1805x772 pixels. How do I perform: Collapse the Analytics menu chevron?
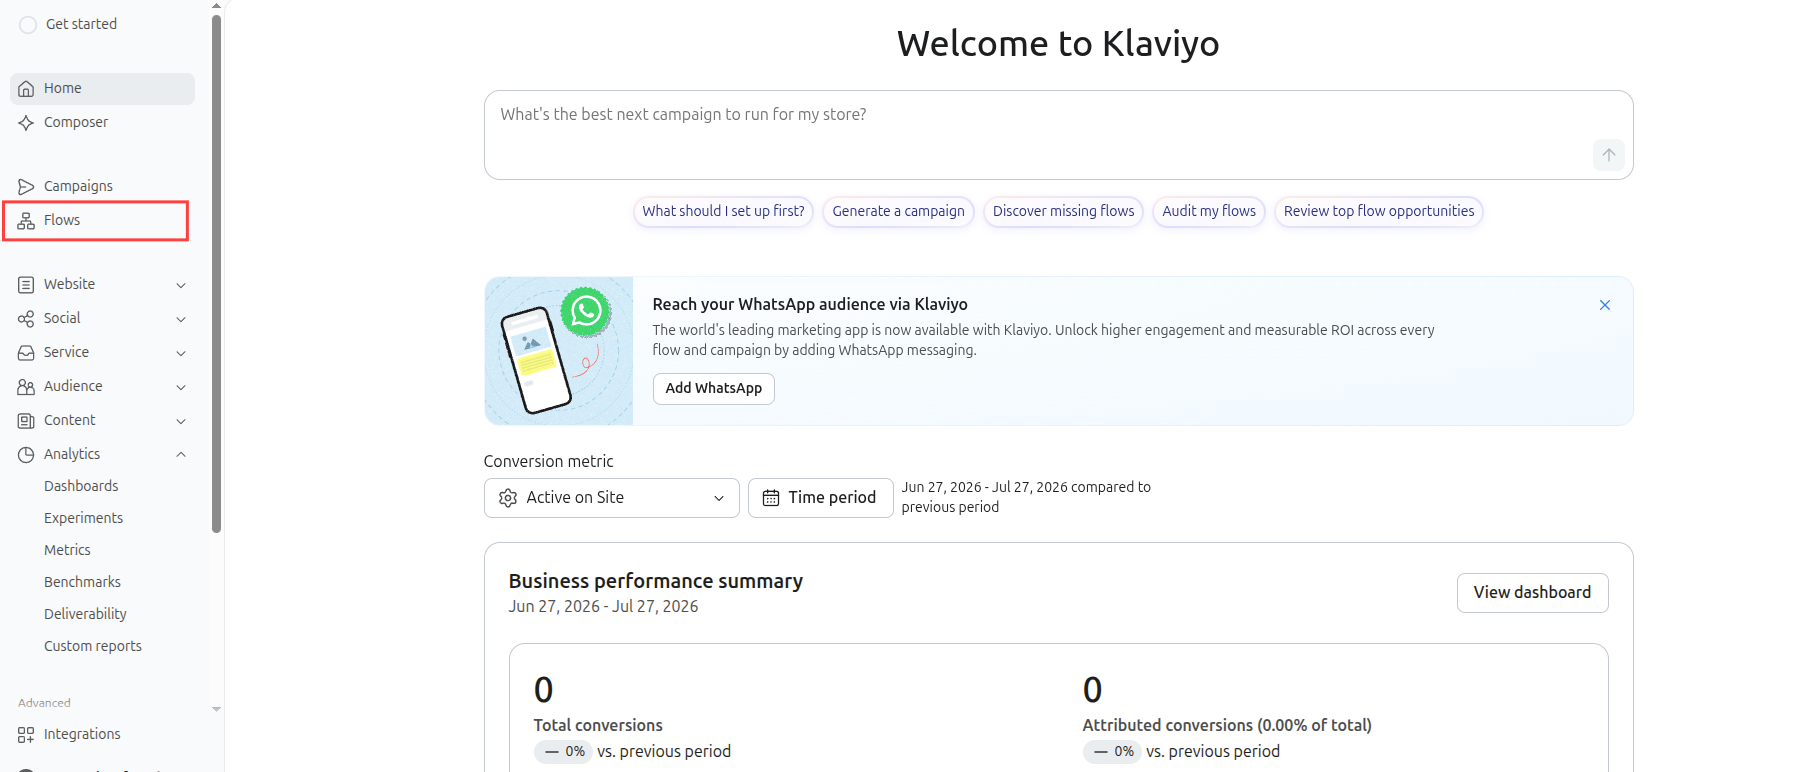click(181, 454)
